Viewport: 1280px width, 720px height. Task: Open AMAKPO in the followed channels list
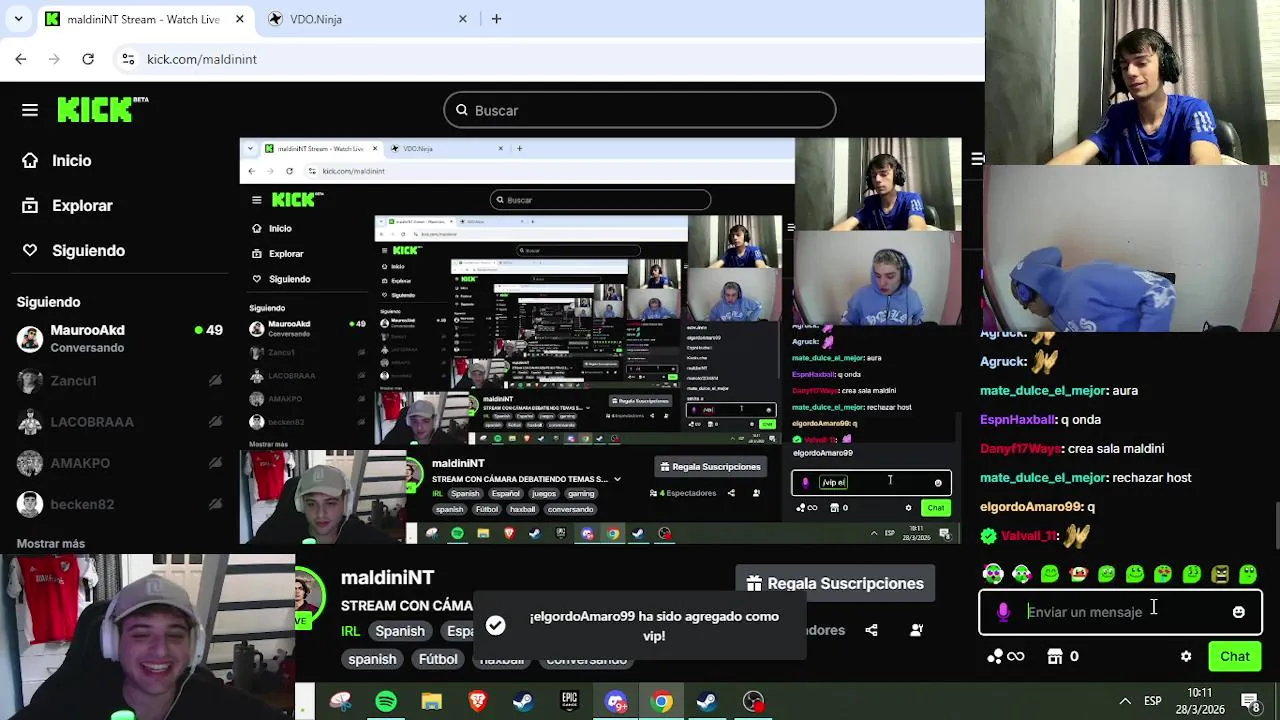point(120,463)
